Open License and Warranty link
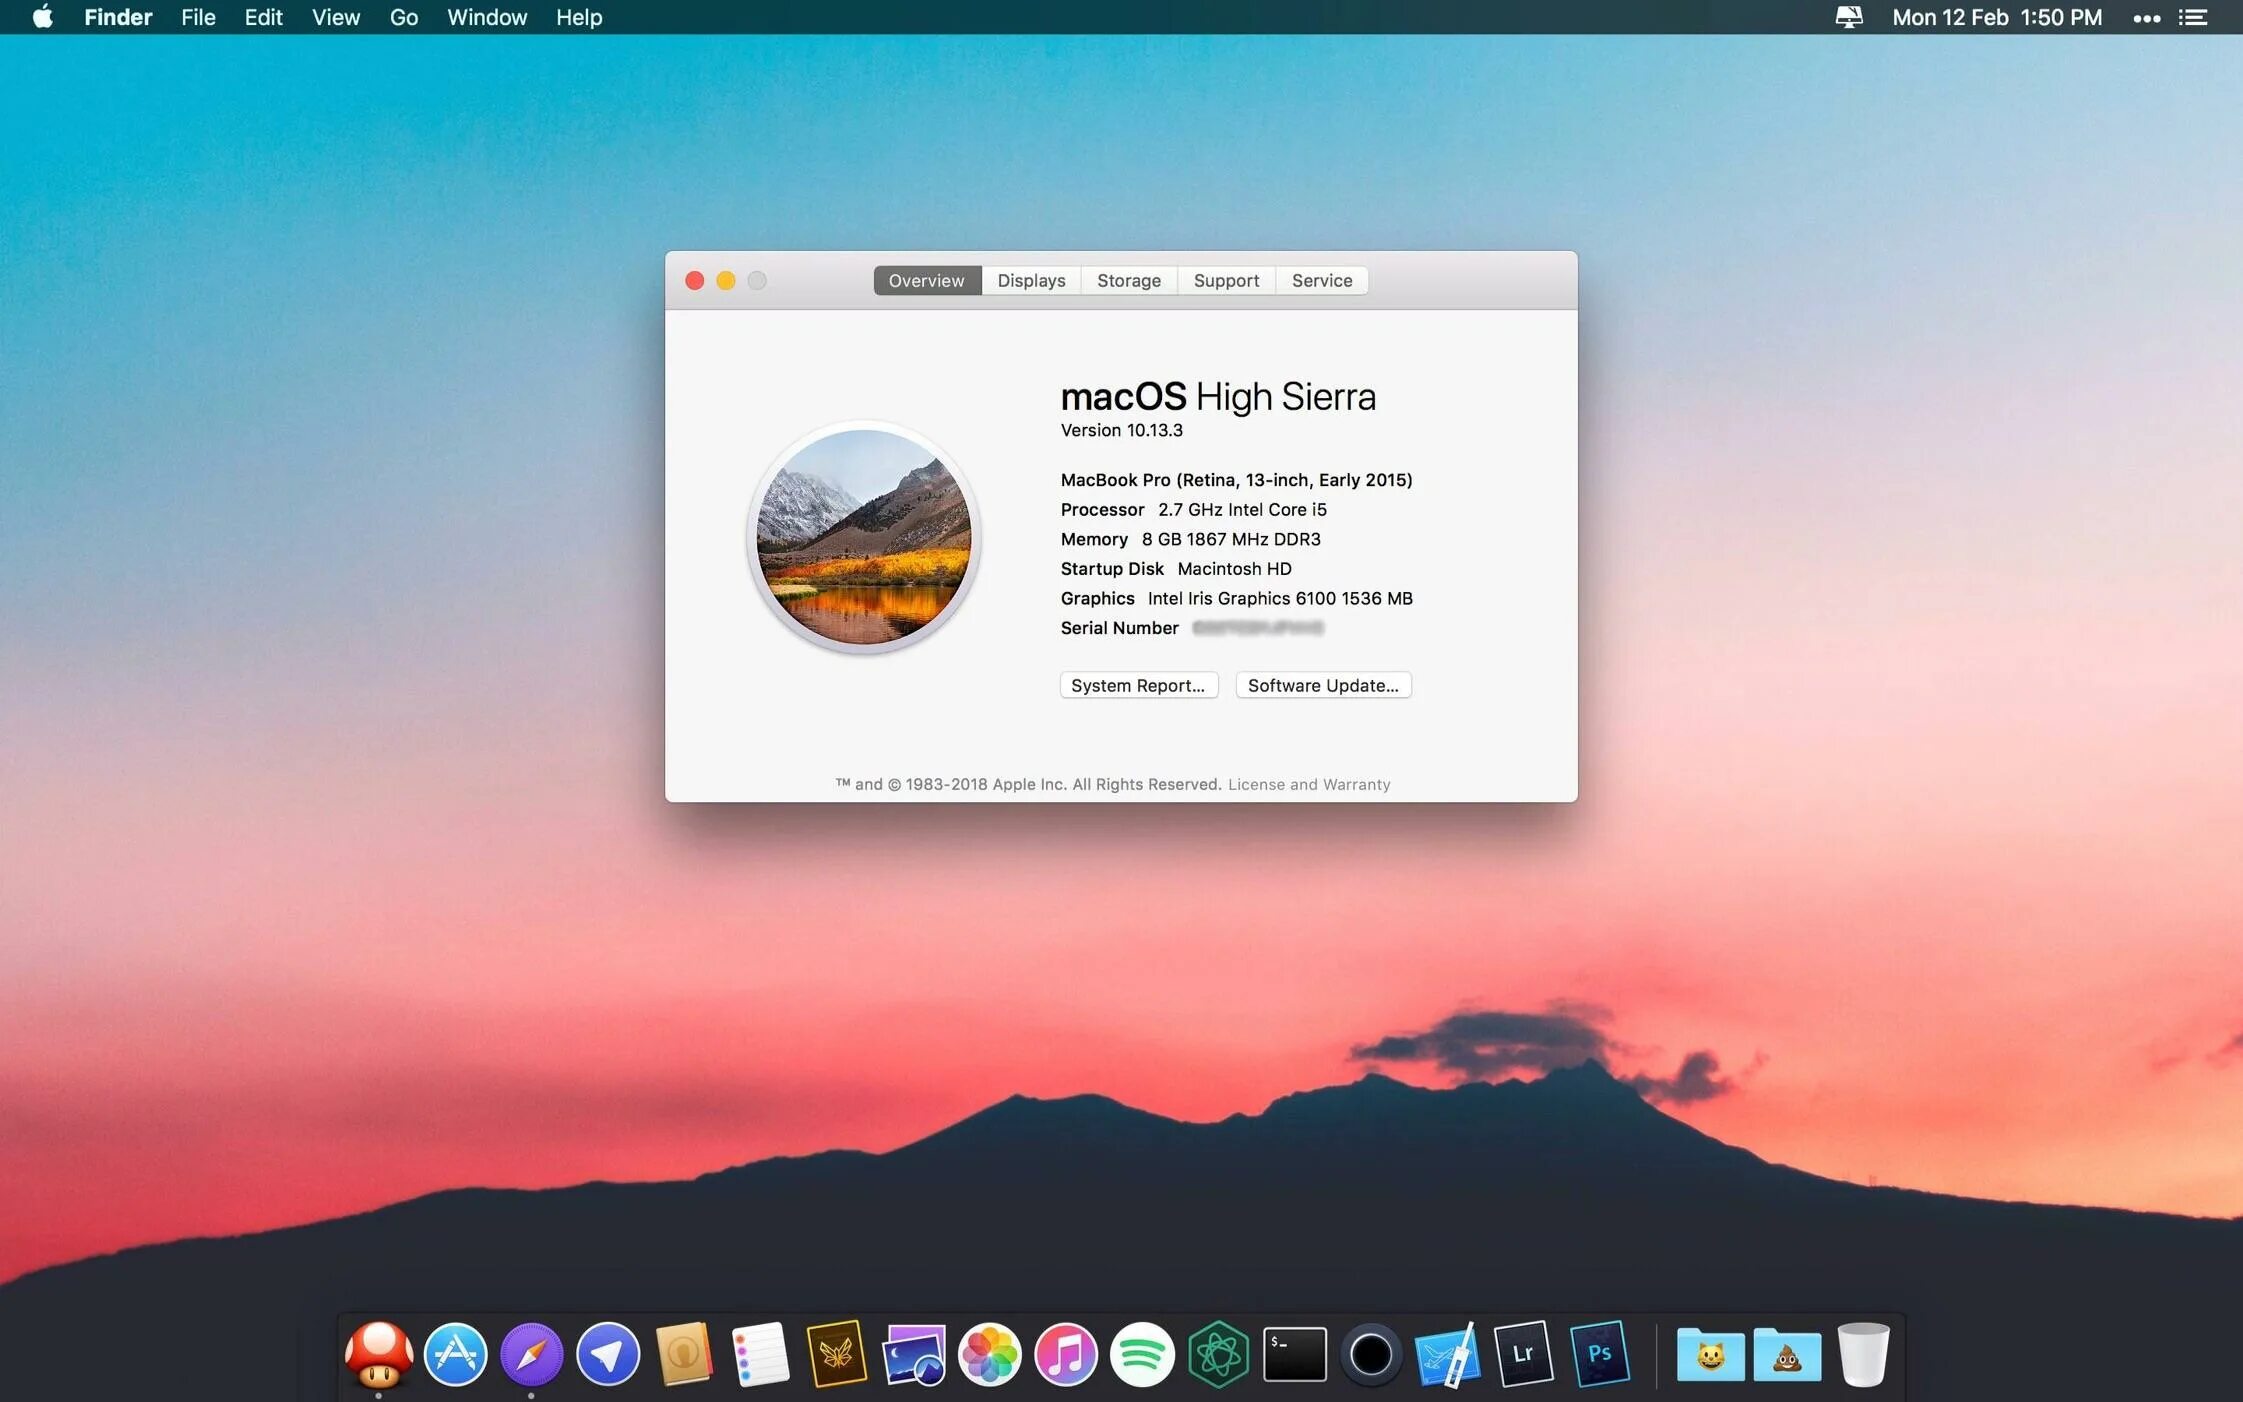2243x1402 pixels. pyautogui.click(x=1308, y=785)
